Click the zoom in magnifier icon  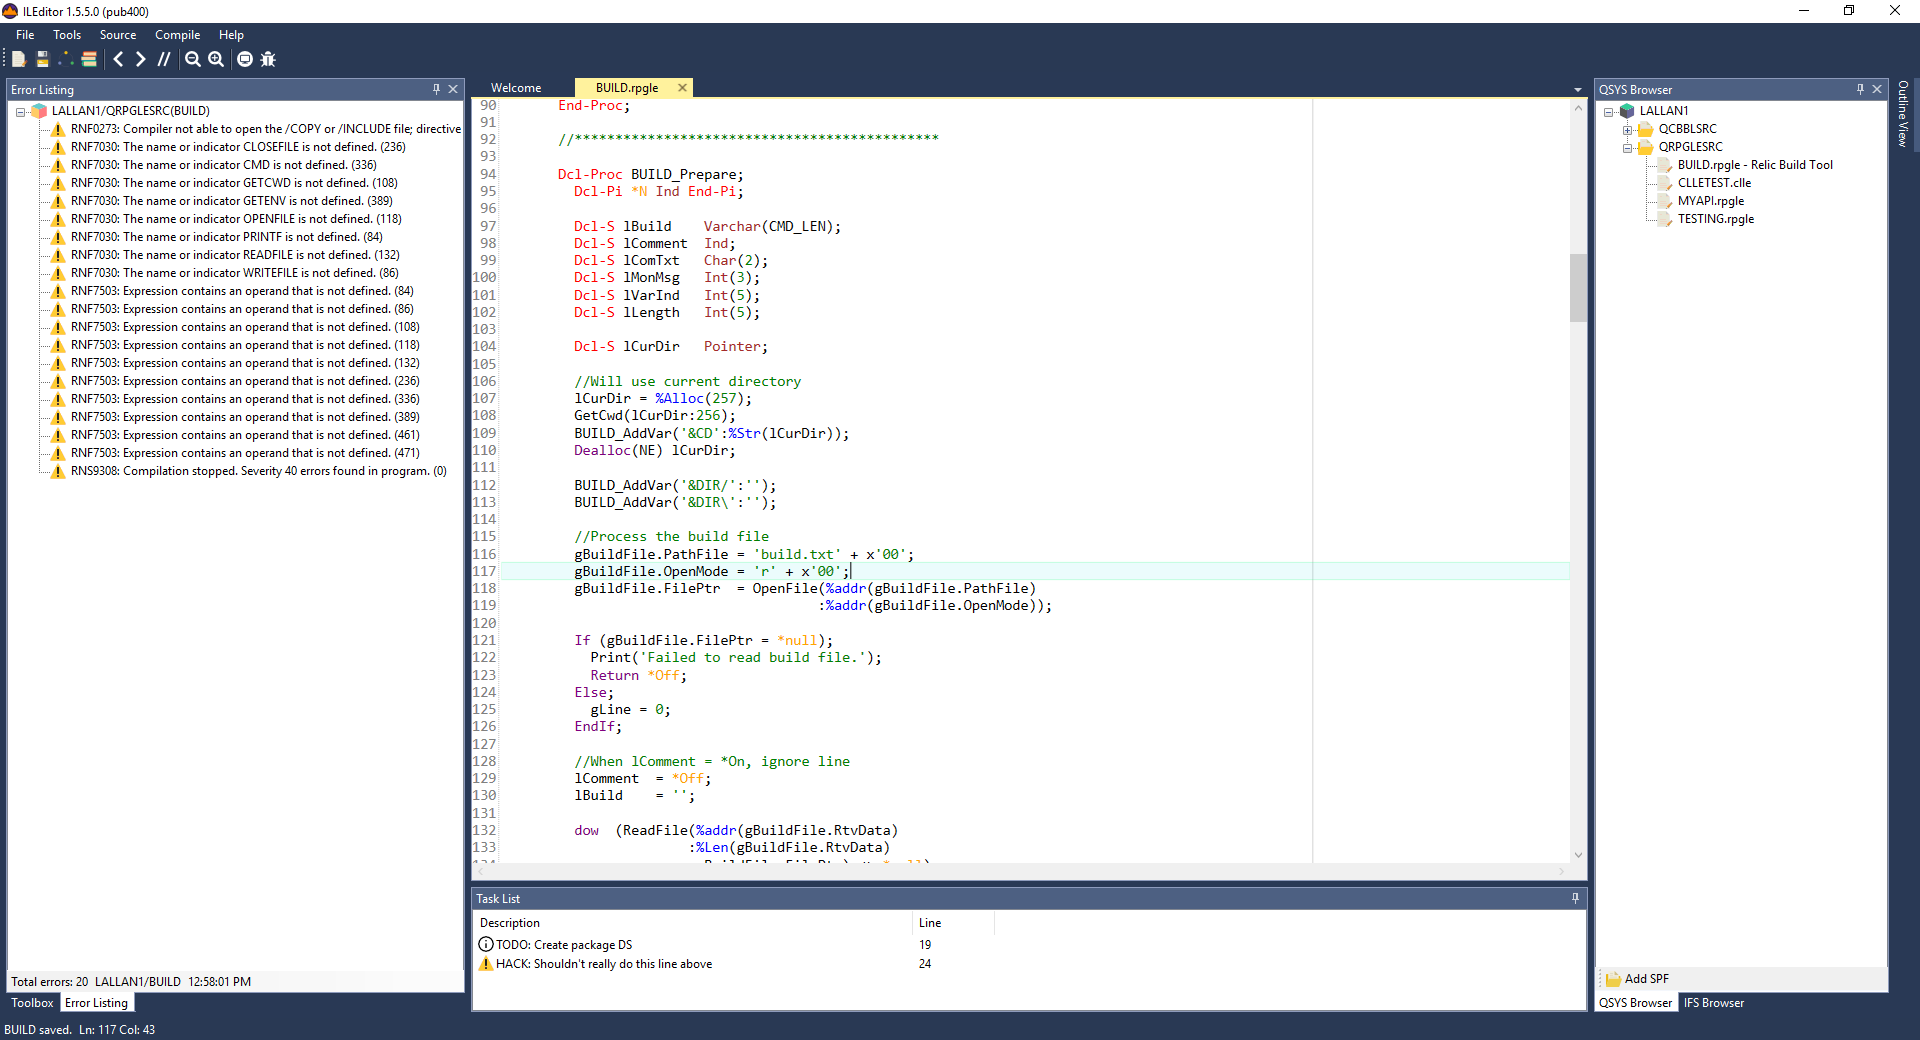click(x=216, y=59)
